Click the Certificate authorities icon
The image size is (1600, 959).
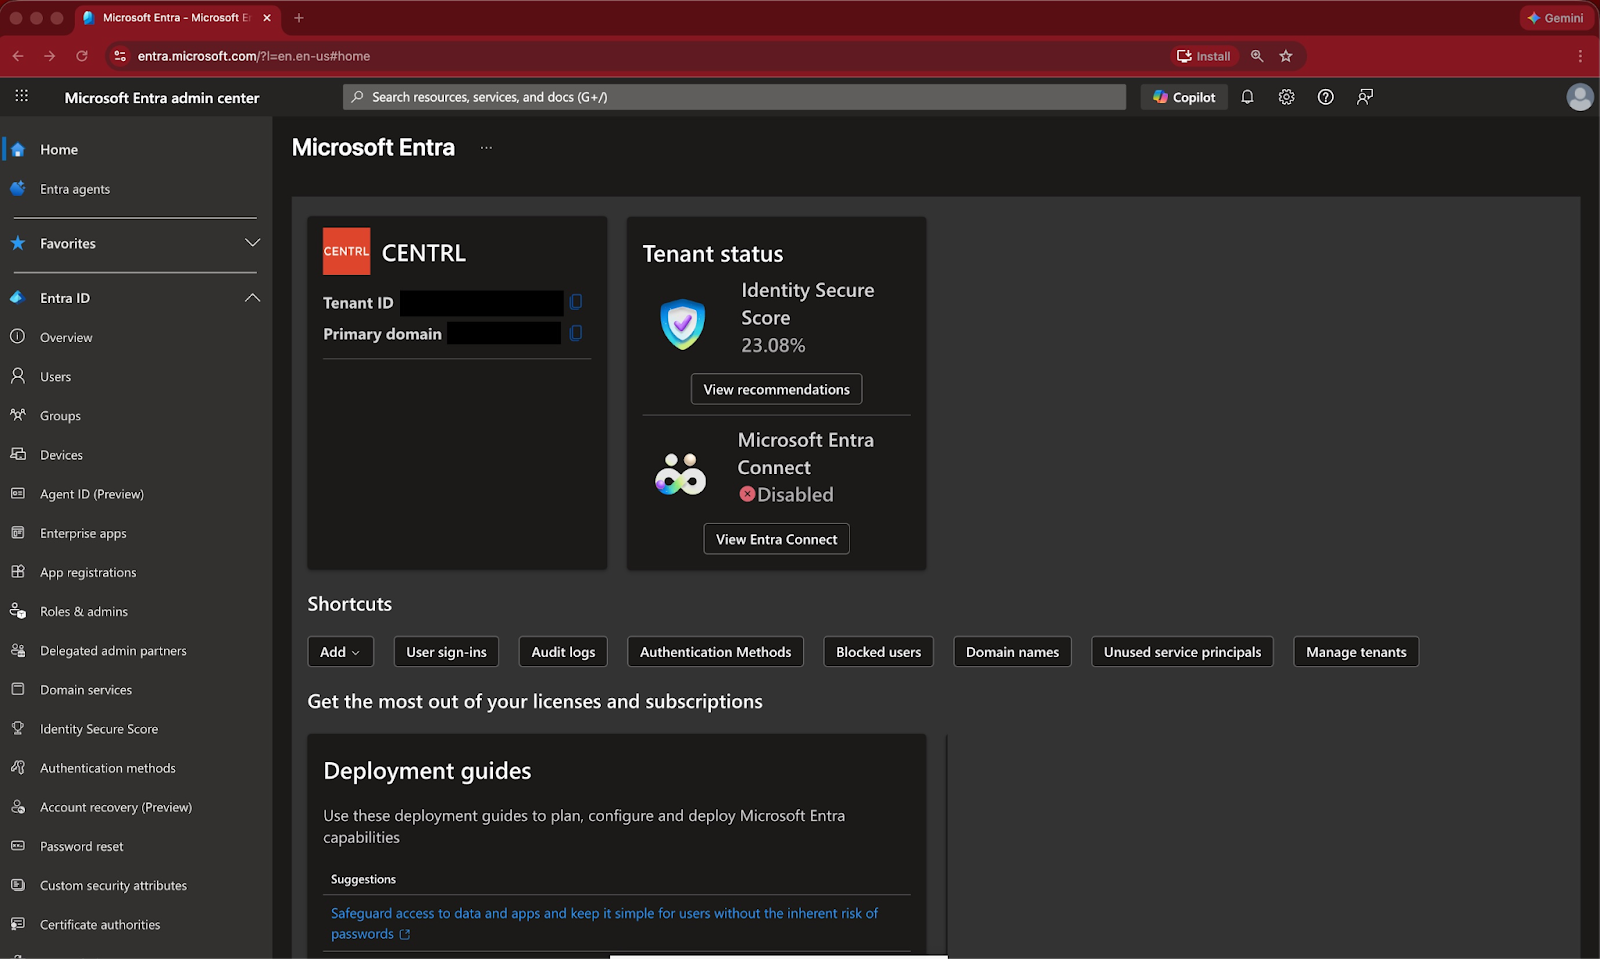[x=18, y=924]
